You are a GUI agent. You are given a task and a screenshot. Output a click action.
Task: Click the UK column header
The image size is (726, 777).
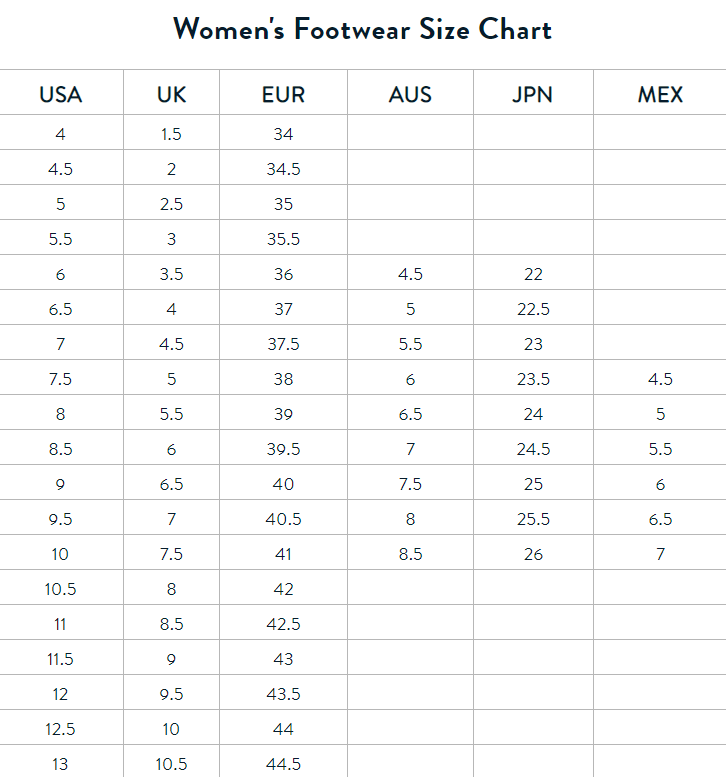click(x=172, y=95)
